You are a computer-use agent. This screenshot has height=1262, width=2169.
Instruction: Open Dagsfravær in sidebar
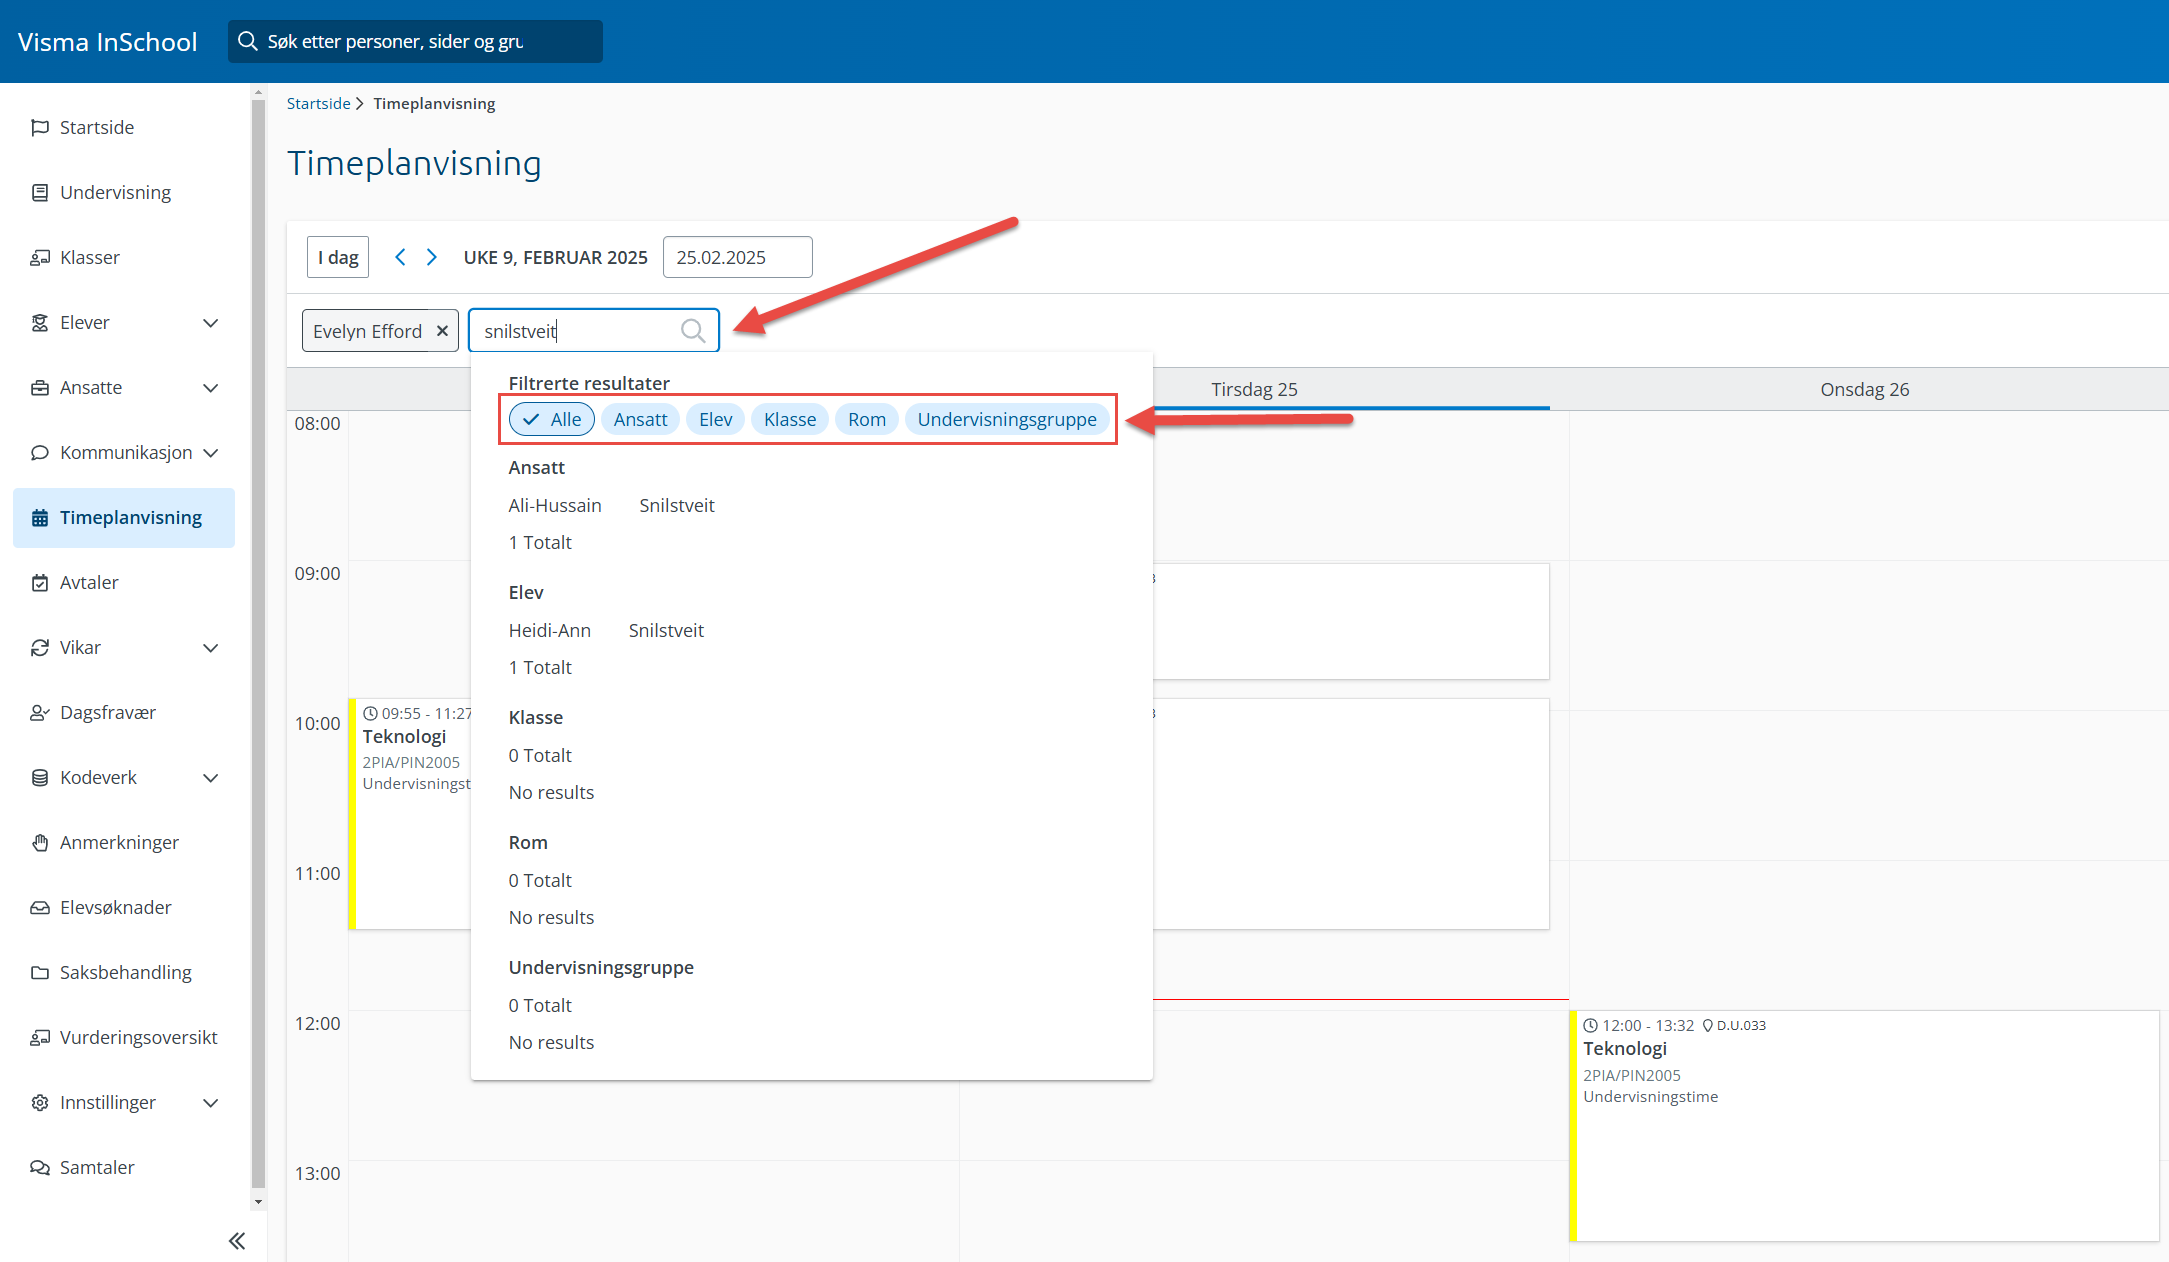tap(108, 712)
